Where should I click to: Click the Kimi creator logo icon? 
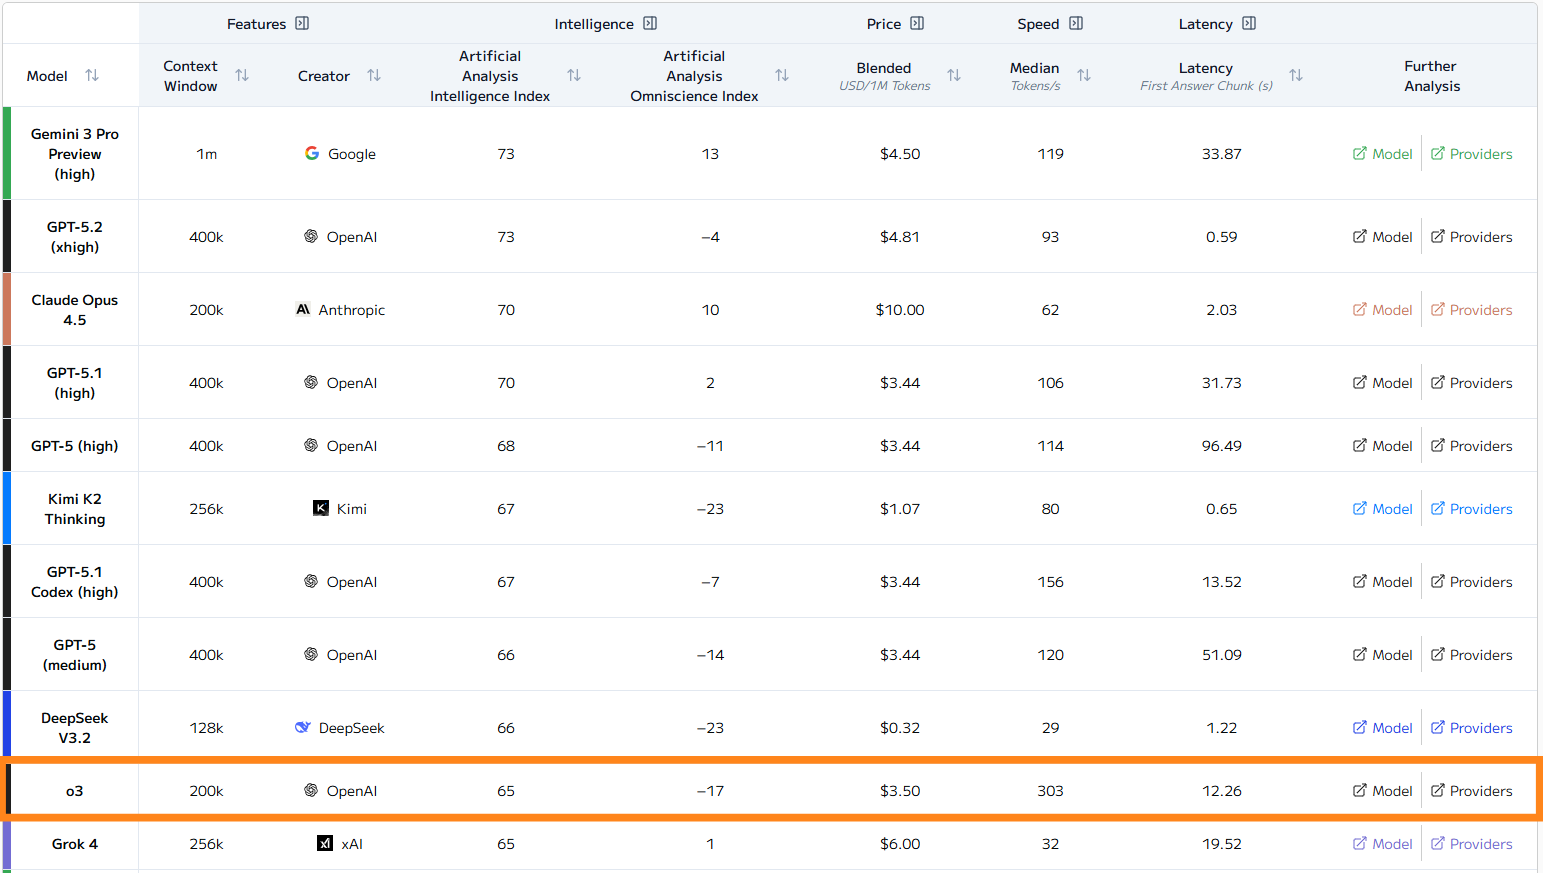(321, 508)
